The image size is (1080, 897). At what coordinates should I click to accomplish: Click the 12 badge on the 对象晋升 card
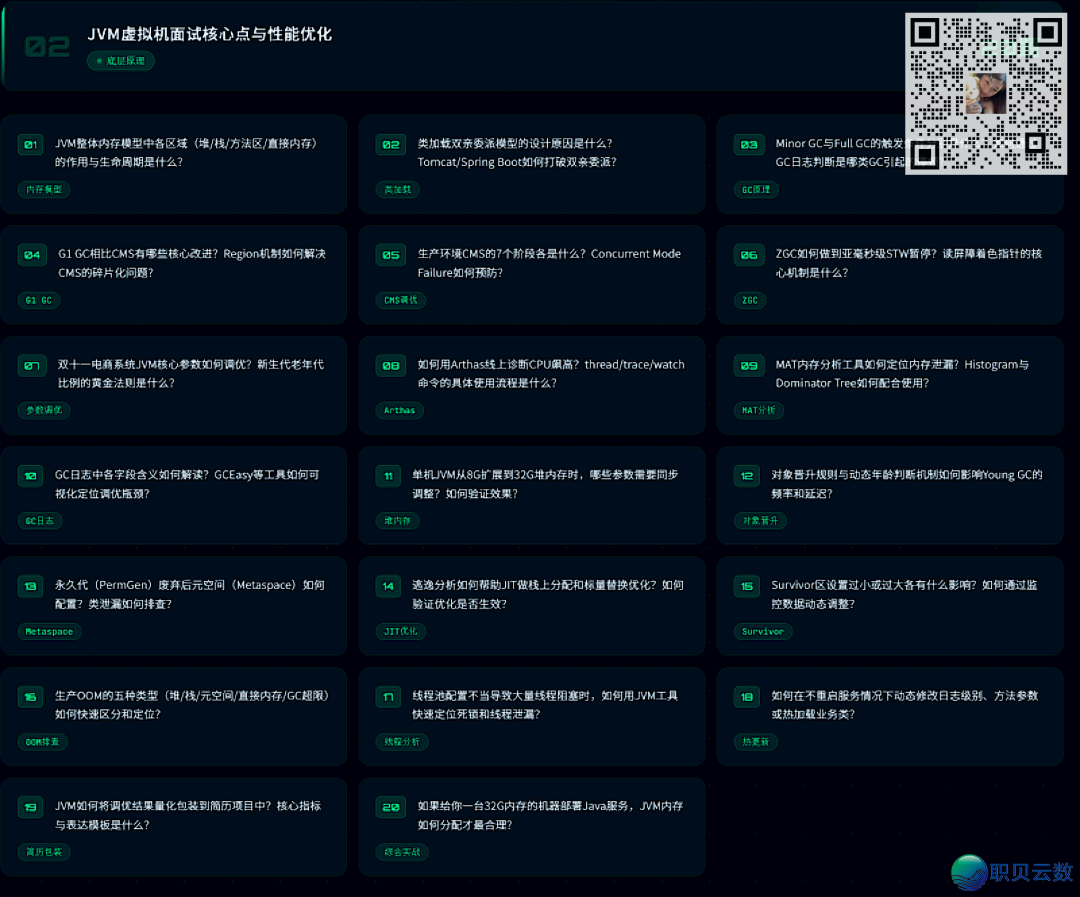pyautogui.click(x=748, y=476)
